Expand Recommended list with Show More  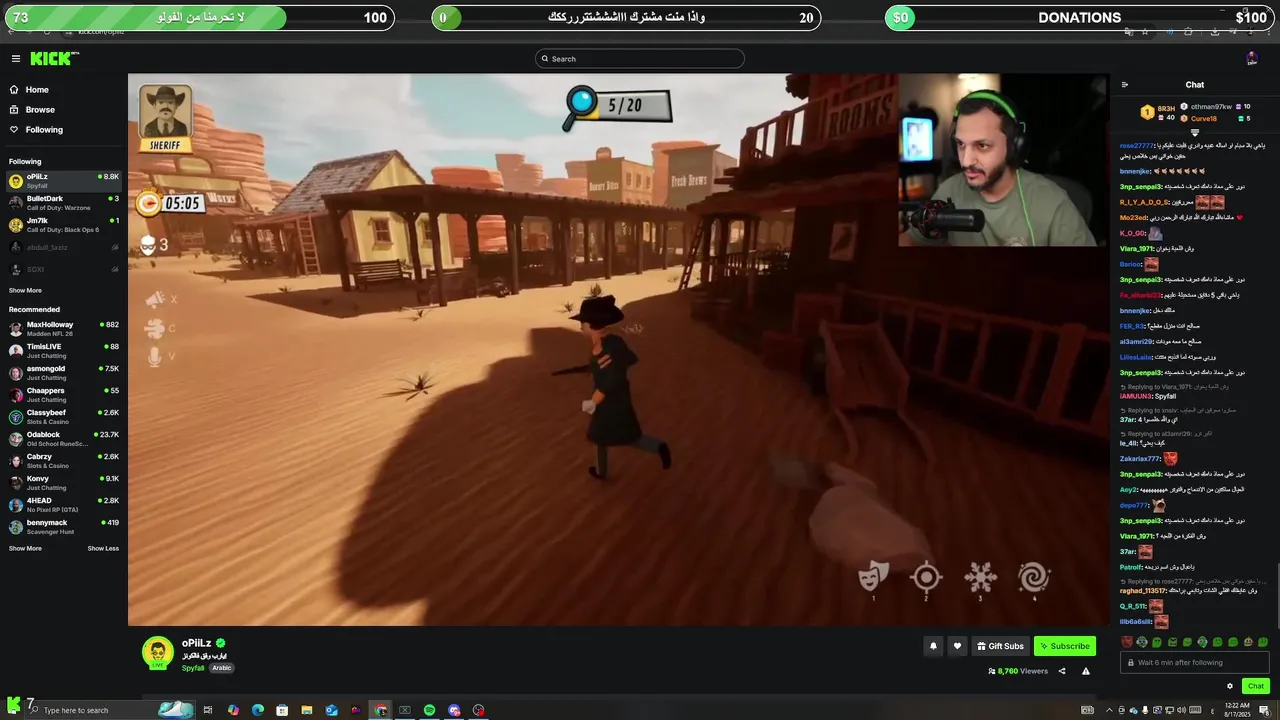click(x=25, y=548)
